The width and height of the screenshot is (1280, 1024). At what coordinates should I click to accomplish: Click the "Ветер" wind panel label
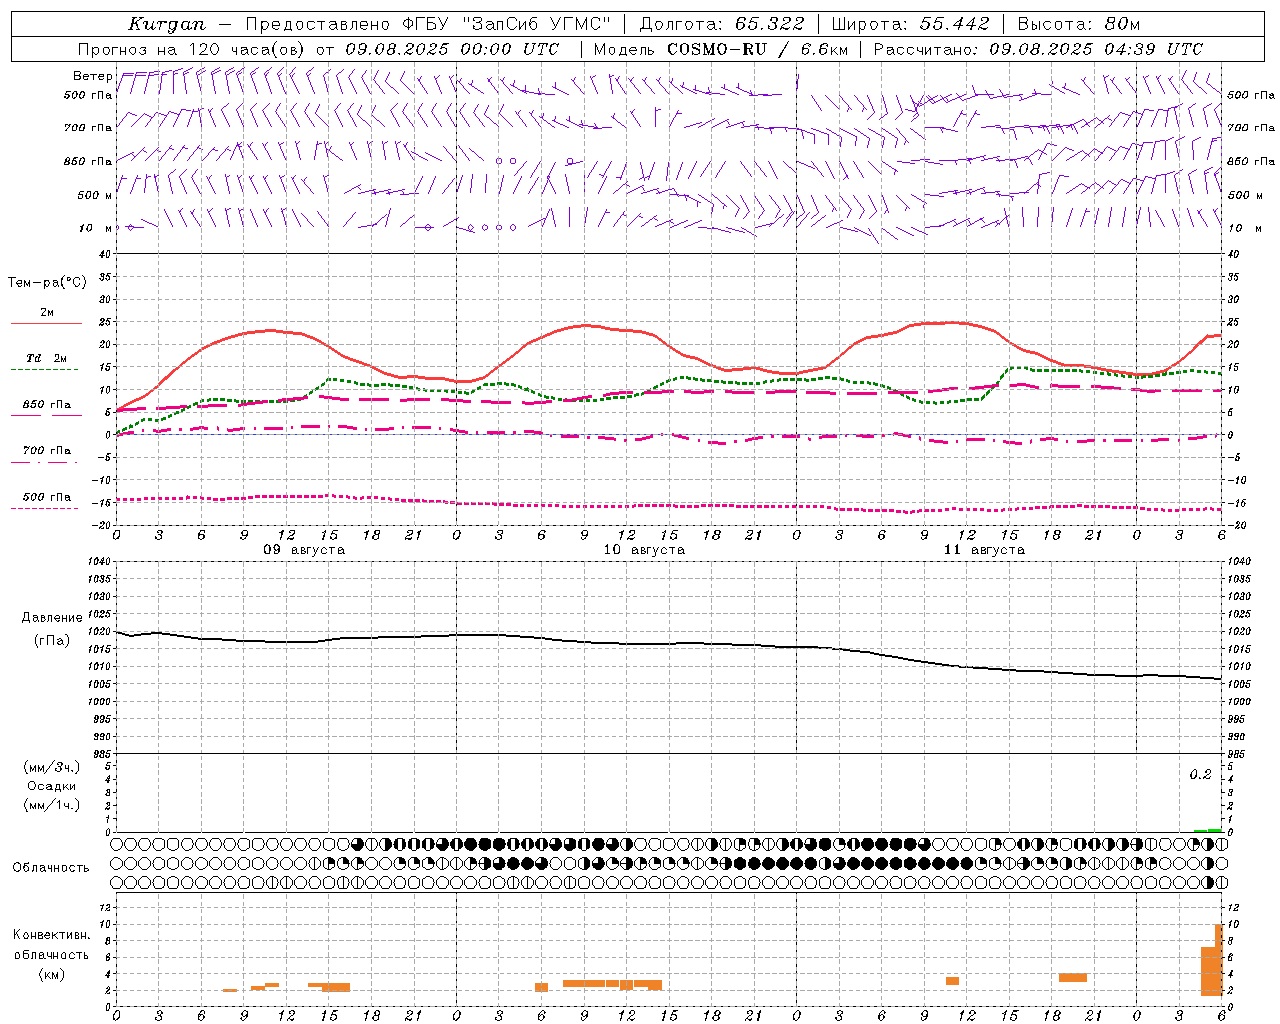tap(92, 76)
